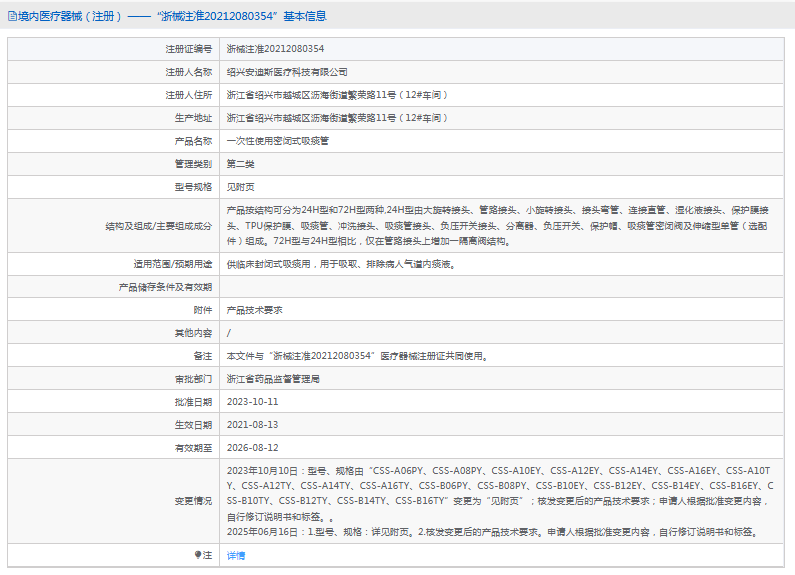The width and height of the screenshot is (795, 575).
Task: Click the 管理类别 label
Action: 193,164
